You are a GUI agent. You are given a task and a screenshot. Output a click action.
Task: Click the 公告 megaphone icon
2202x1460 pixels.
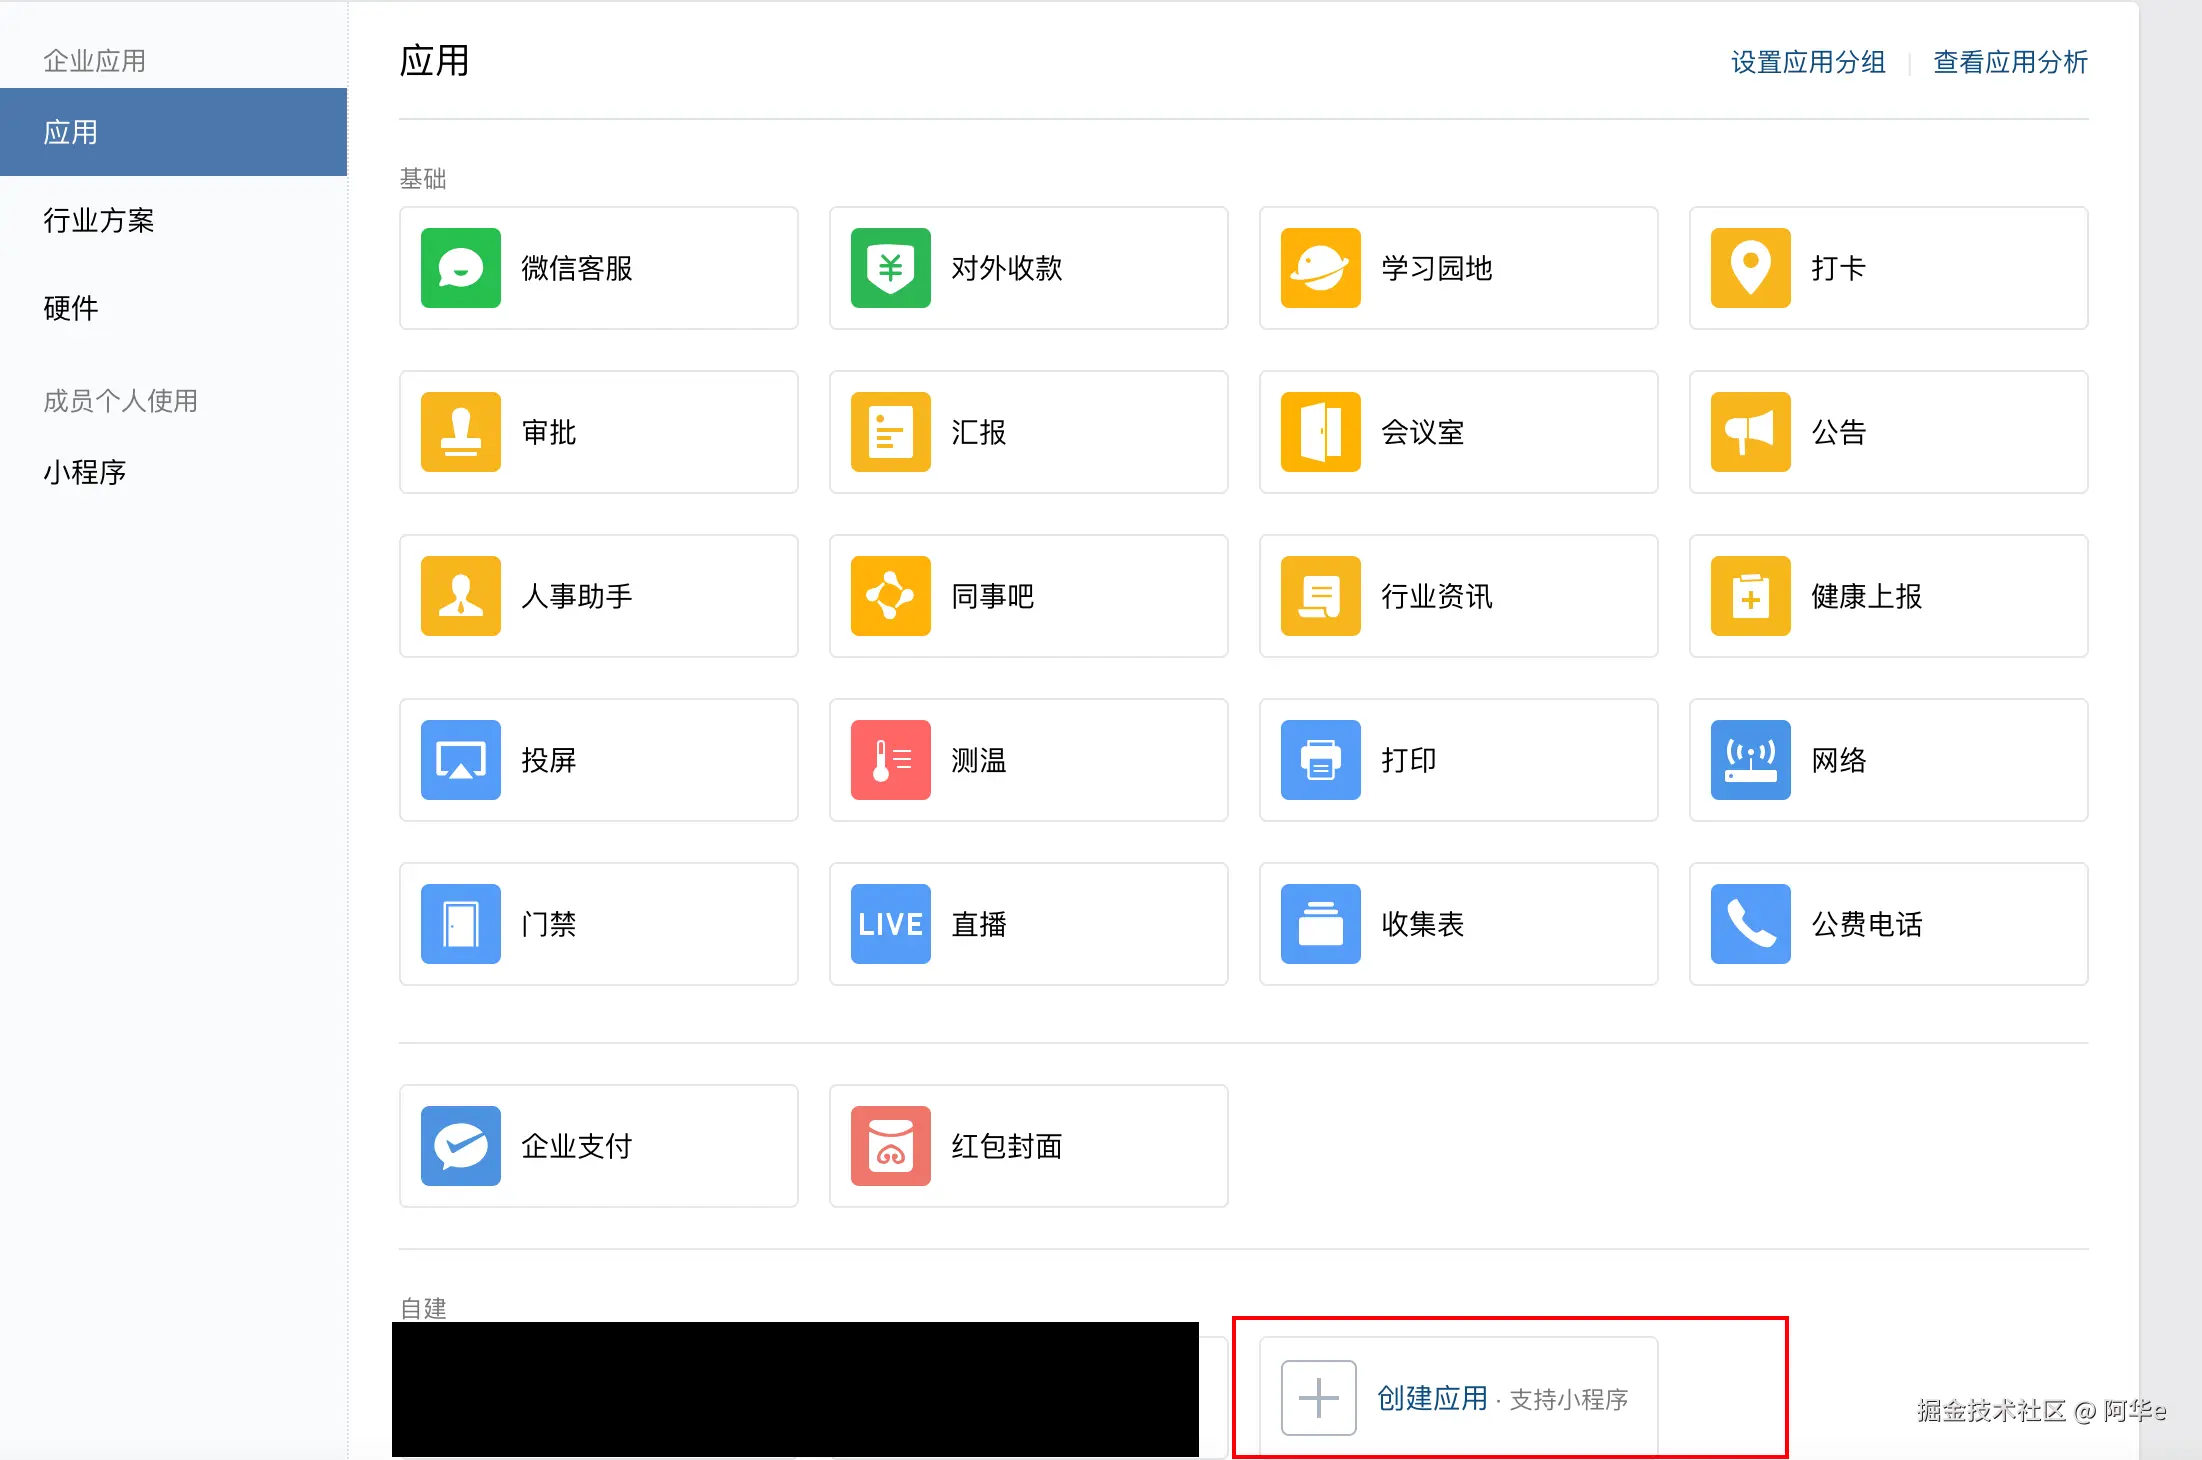(x=1750, y=432)
